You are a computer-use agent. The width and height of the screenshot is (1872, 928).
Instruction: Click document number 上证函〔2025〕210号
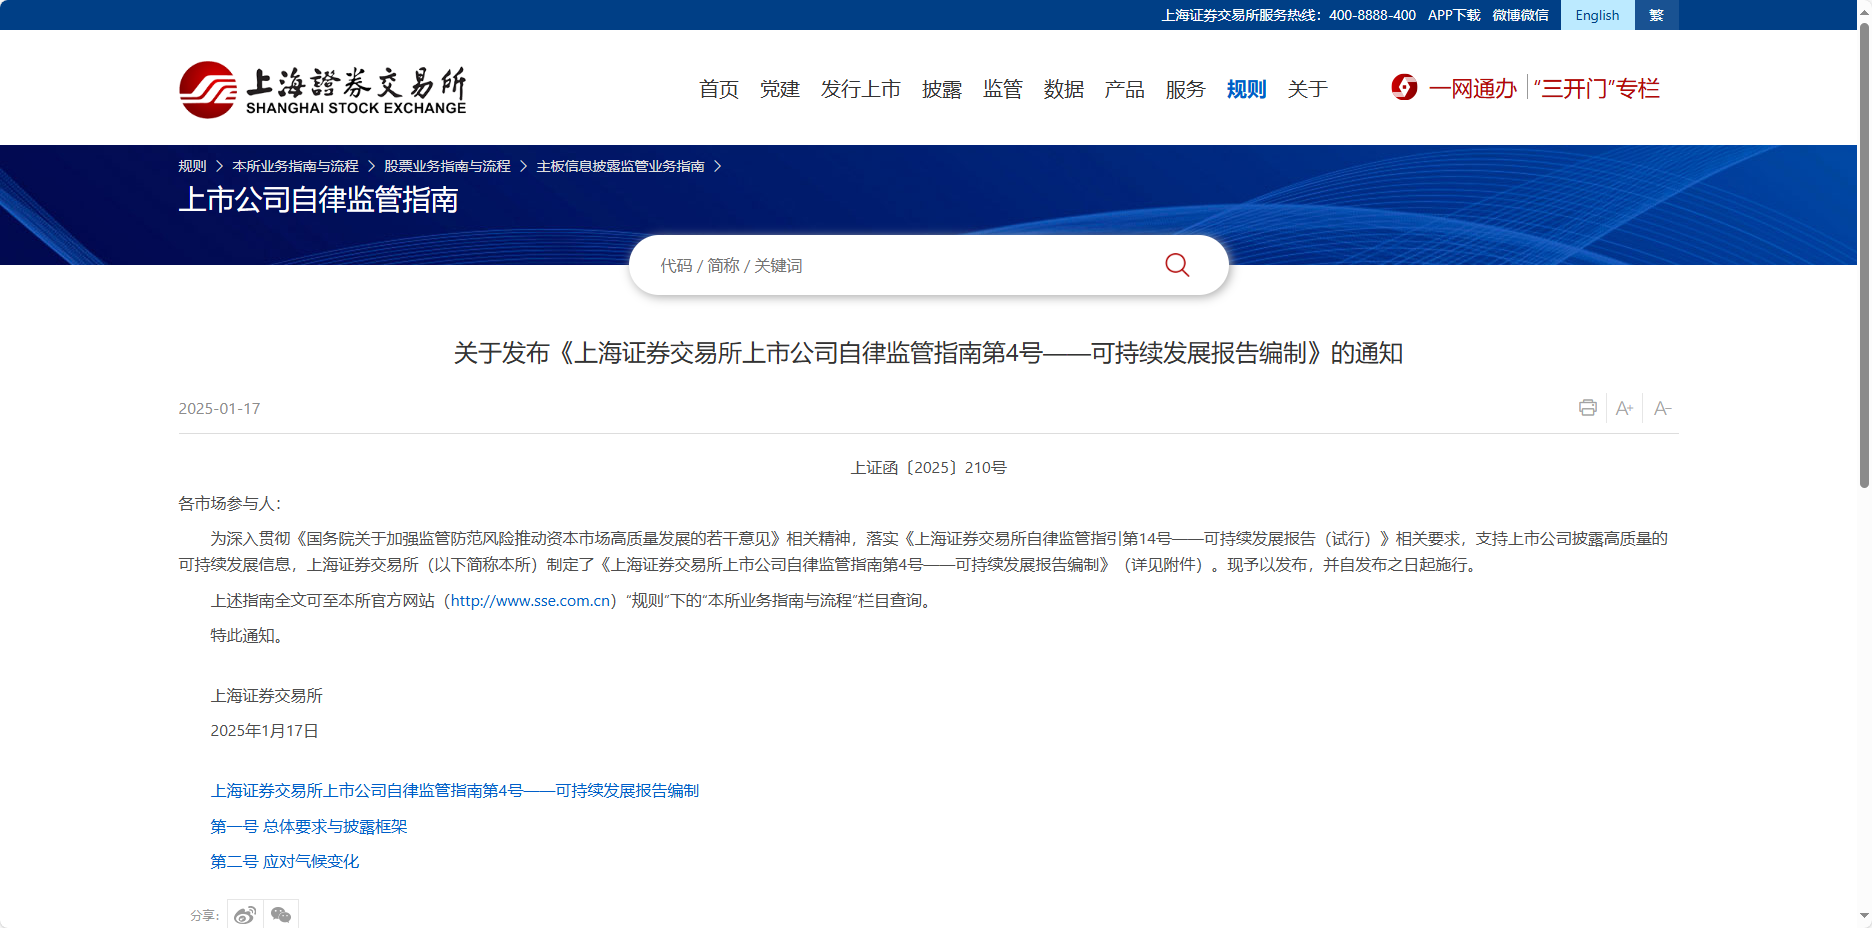click(929, 467)
